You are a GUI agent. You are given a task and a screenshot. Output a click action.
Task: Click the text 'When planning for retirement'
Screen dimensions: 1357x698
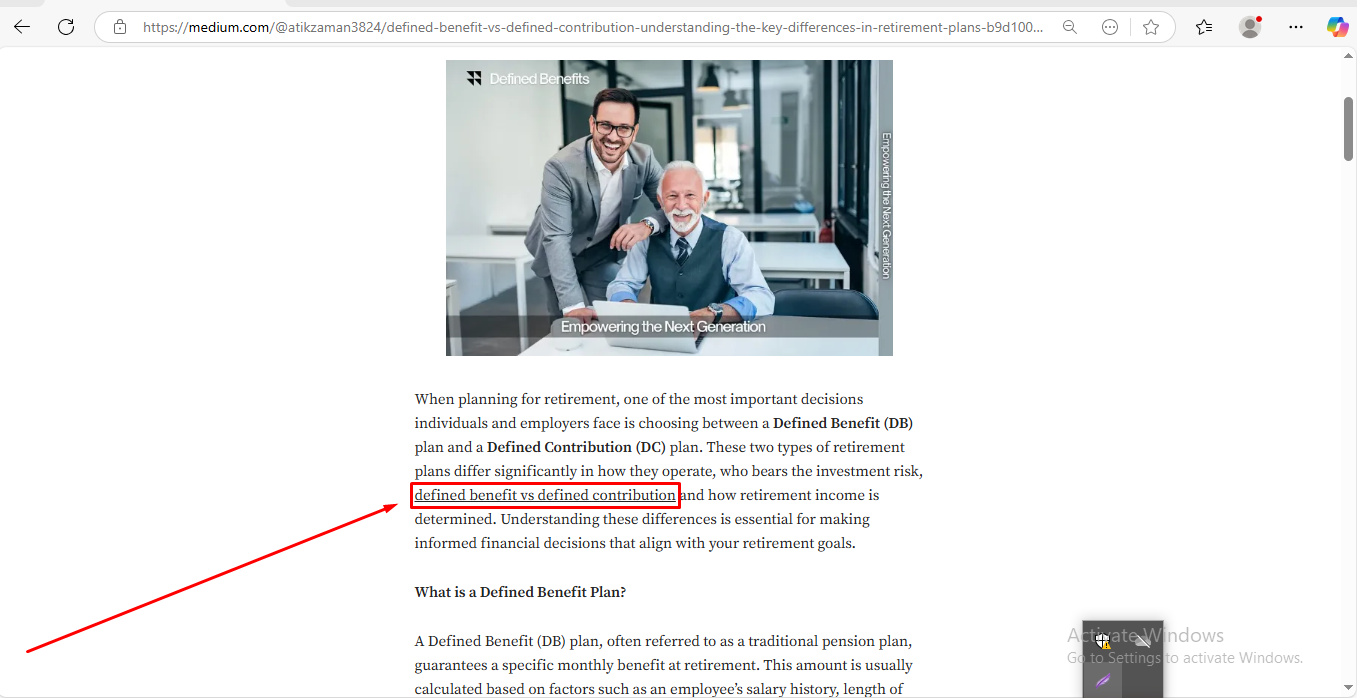(x=515, y=399)
